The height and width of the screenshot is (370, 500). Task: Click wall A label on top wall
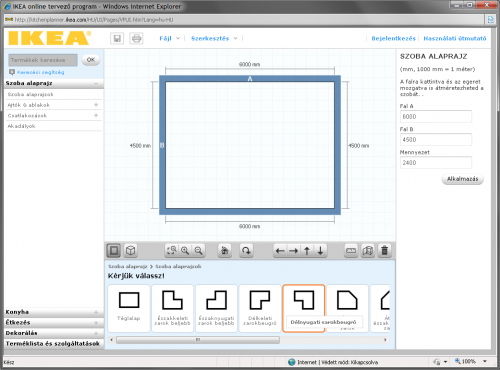click(250, 79)
